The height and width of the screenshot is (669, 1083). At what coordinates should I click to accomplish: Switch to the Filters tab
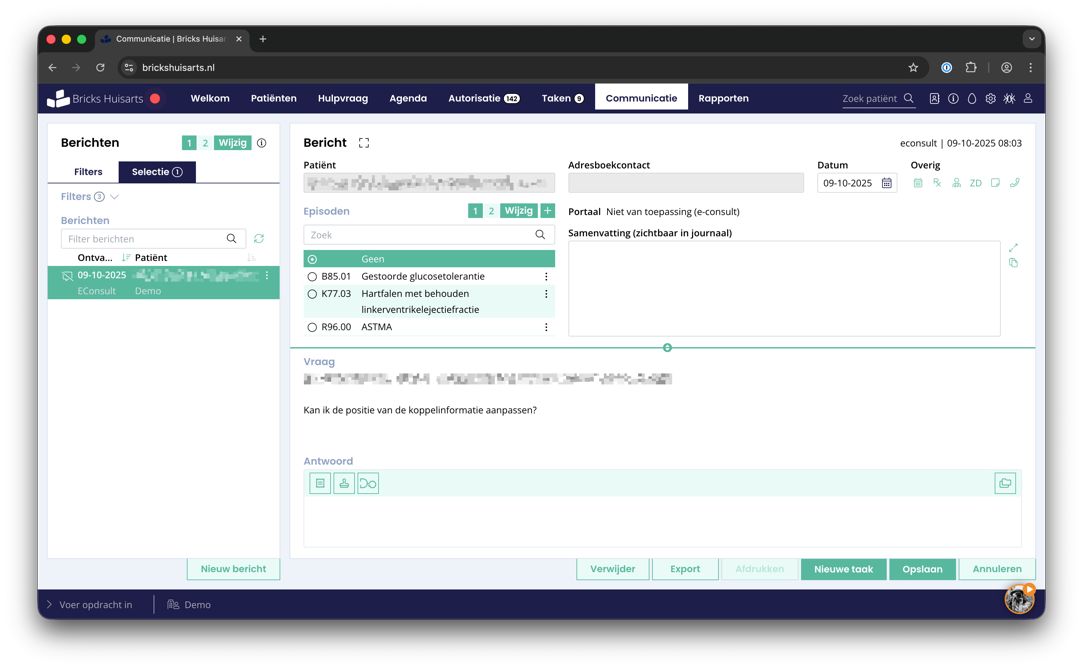coord(88,172)
